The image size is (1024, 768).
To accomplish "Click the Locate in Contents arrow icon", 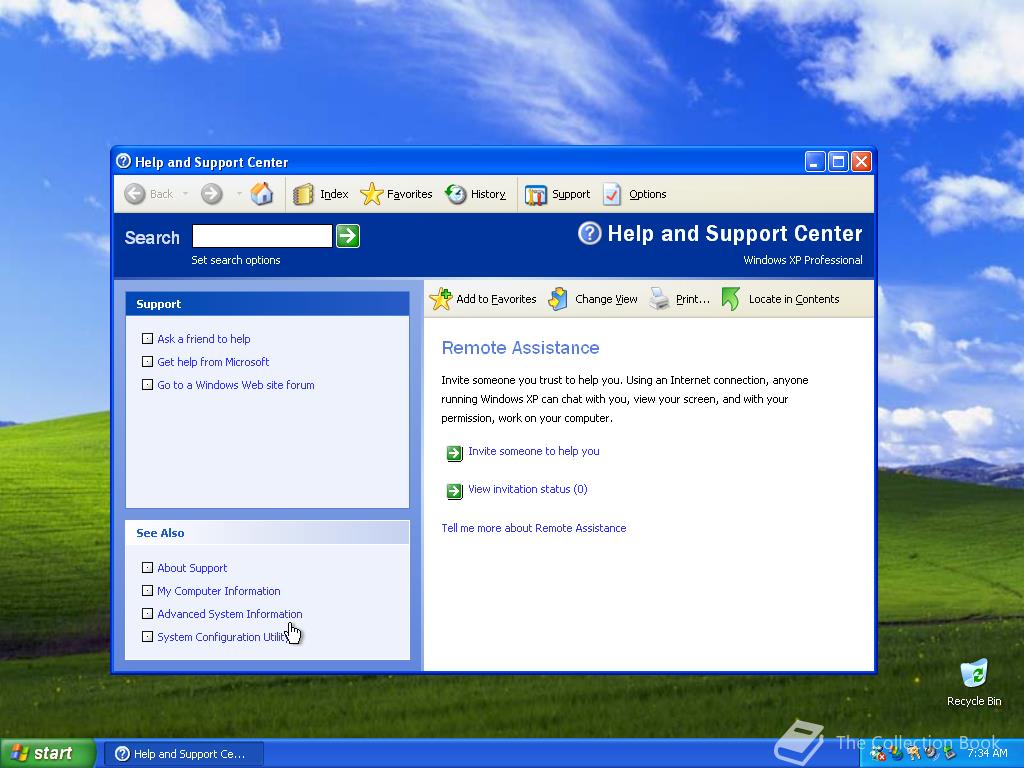I will pyautogui.click(x=731, y=299).
